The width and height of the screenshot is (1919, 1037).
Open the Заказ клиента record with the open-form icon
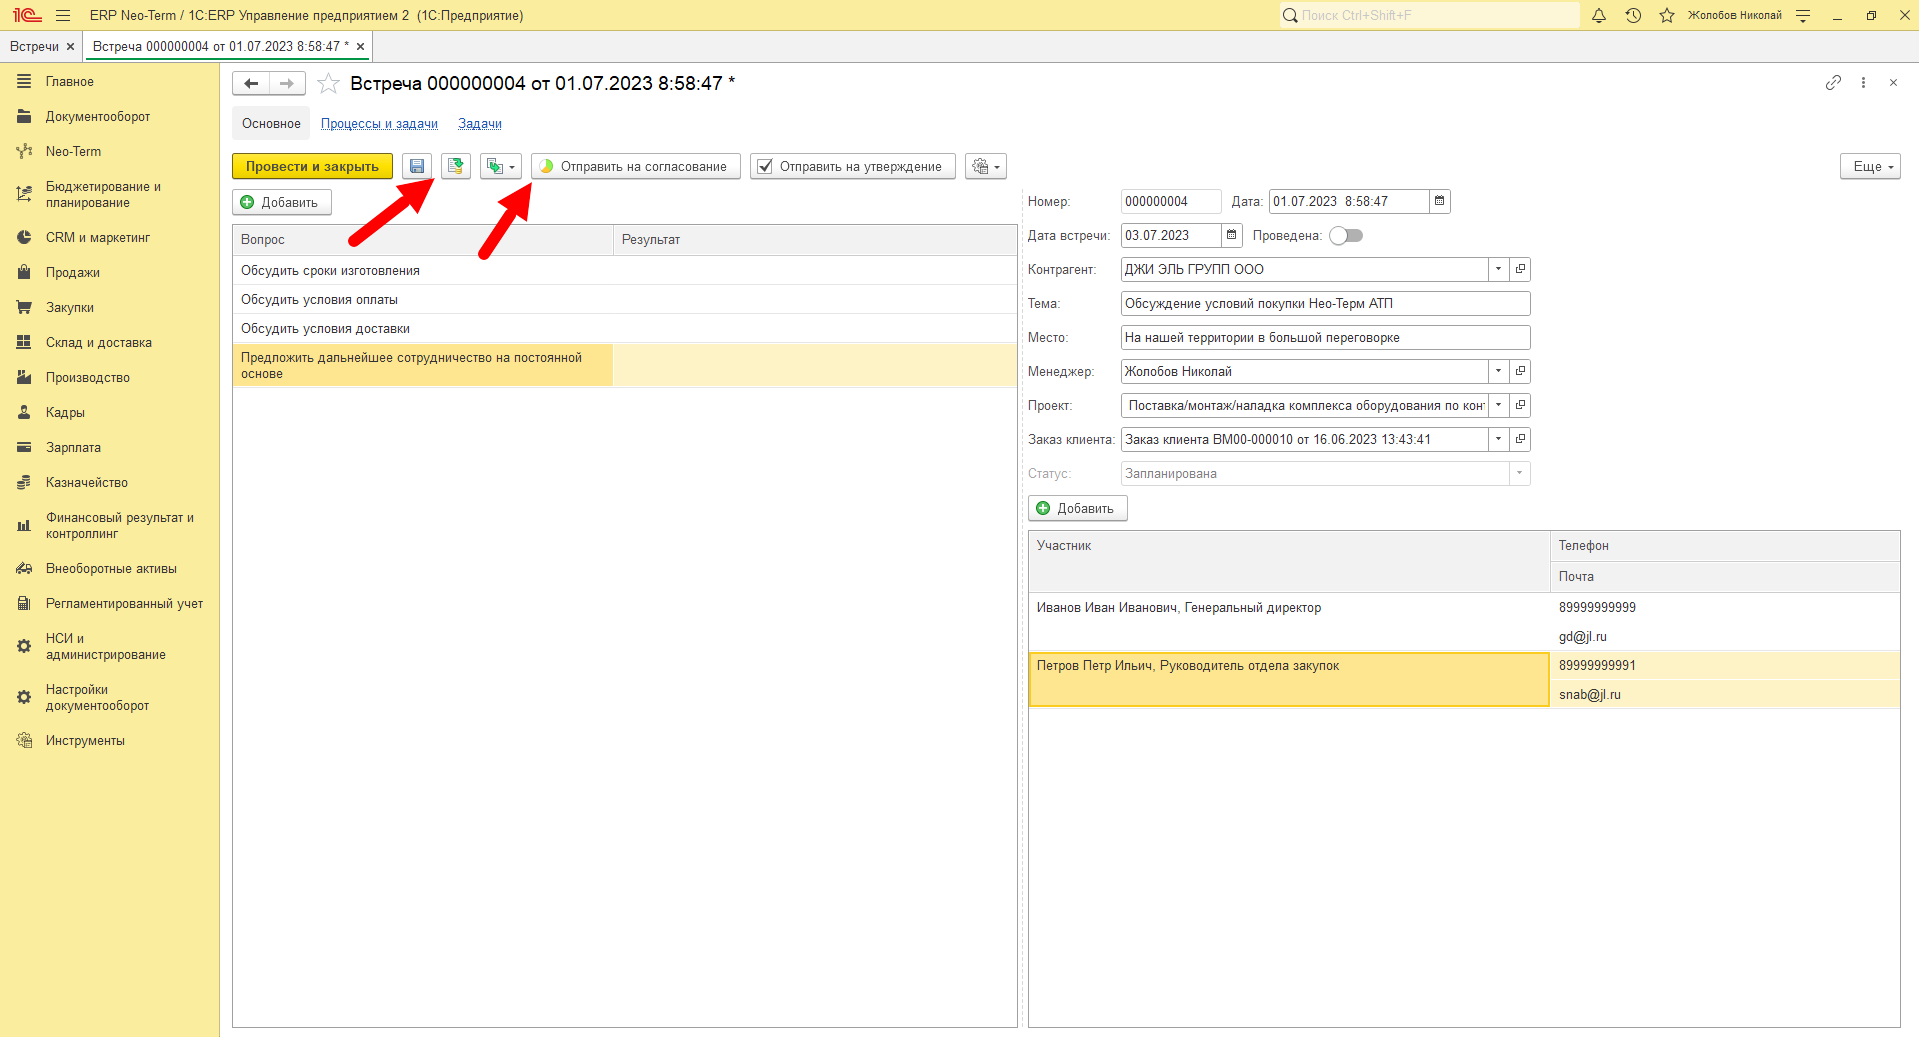tap(1520, 439)
